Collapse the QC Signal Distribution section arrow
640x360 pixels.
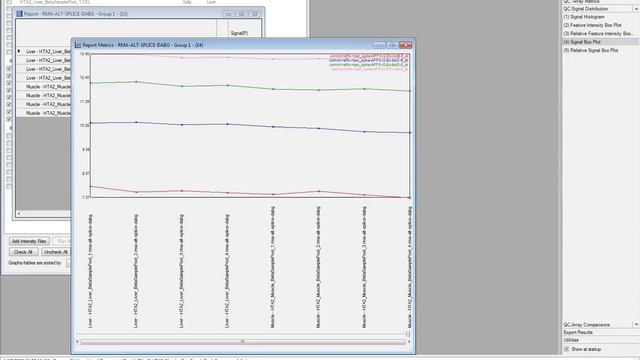click(636, 9)
